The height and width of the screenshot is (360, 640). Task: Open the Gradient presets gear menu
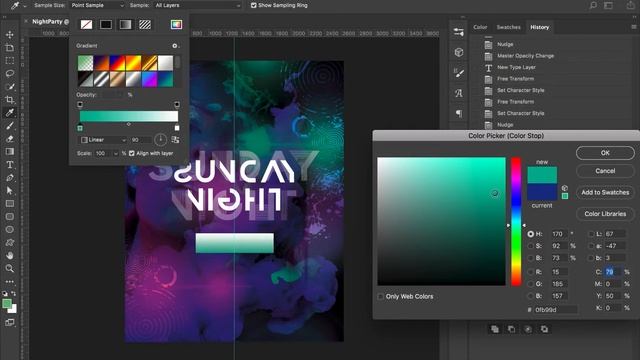(x=175, y=46)
